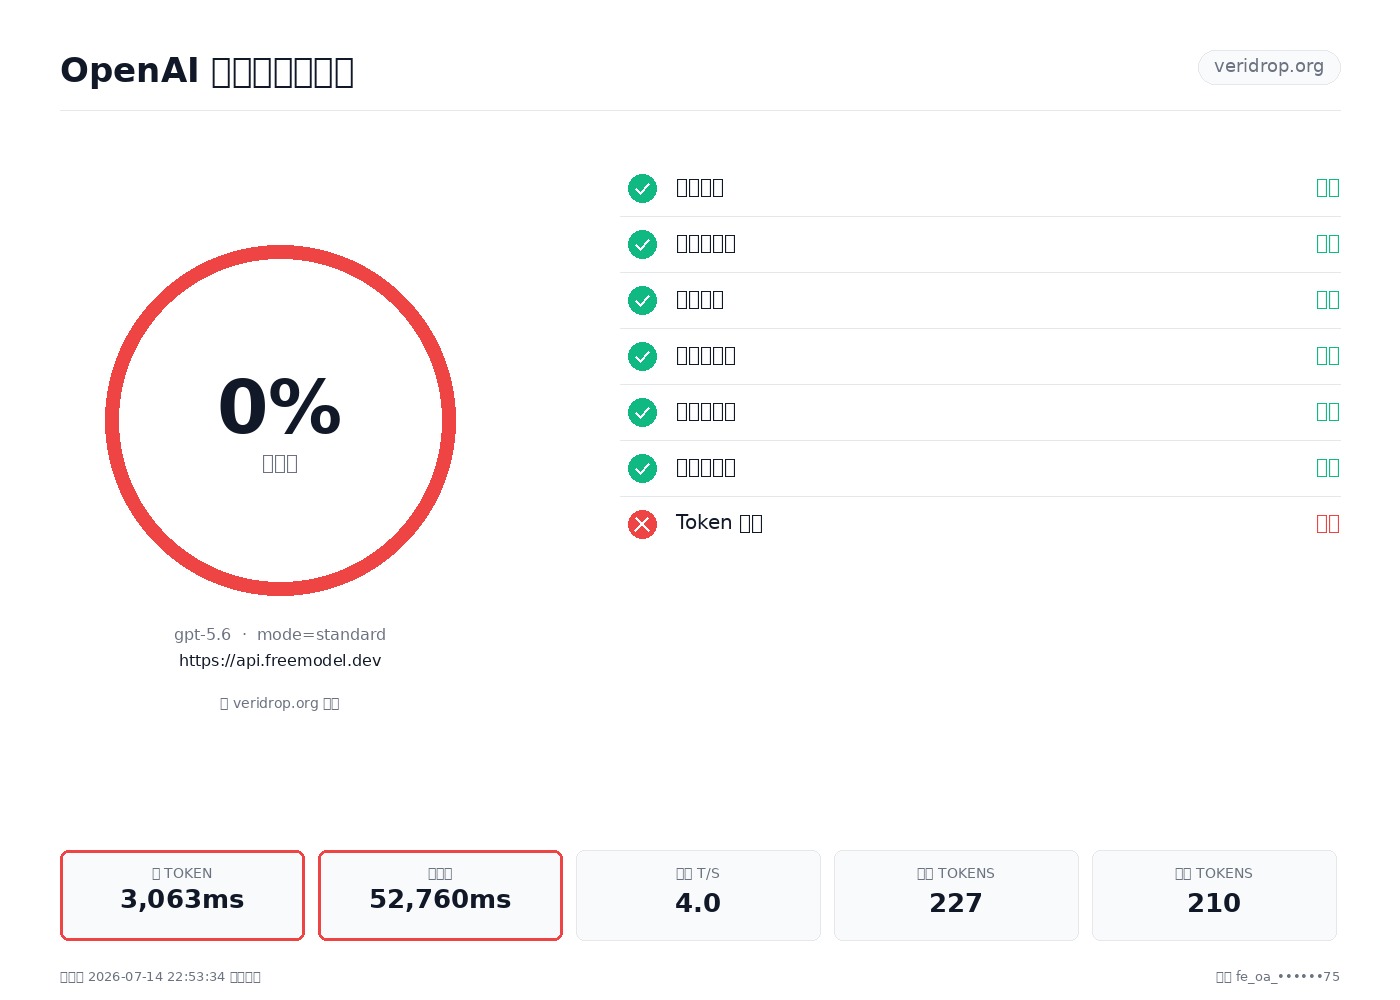Screen dimensions: 1400x1000
Task: Select the "227" tokens value
Action: pos(956,903)
